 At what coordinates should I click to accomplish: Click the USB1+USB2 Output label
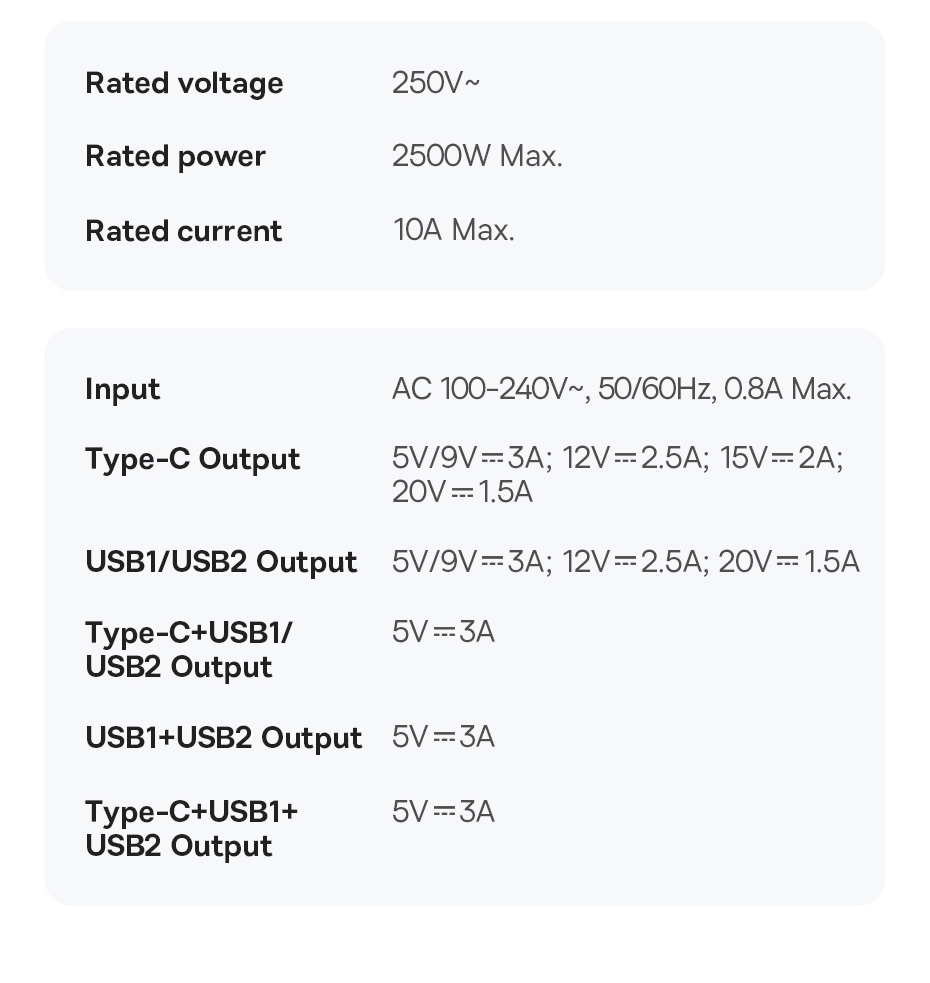coord(223,738)
